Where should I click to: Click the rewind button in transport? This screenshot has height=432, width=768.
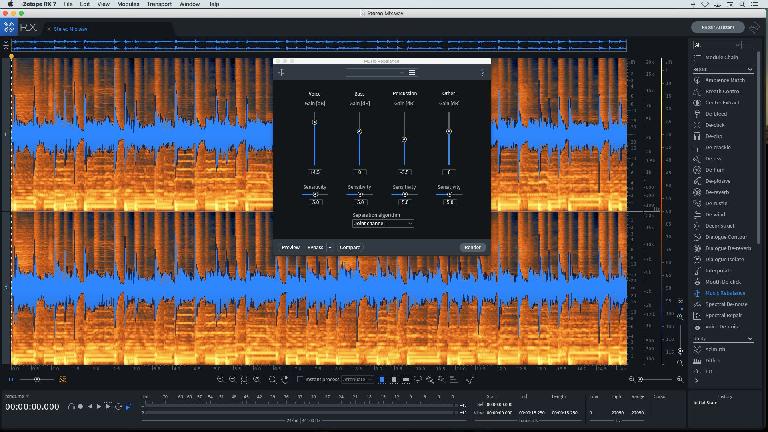click(x=90, y=407)
